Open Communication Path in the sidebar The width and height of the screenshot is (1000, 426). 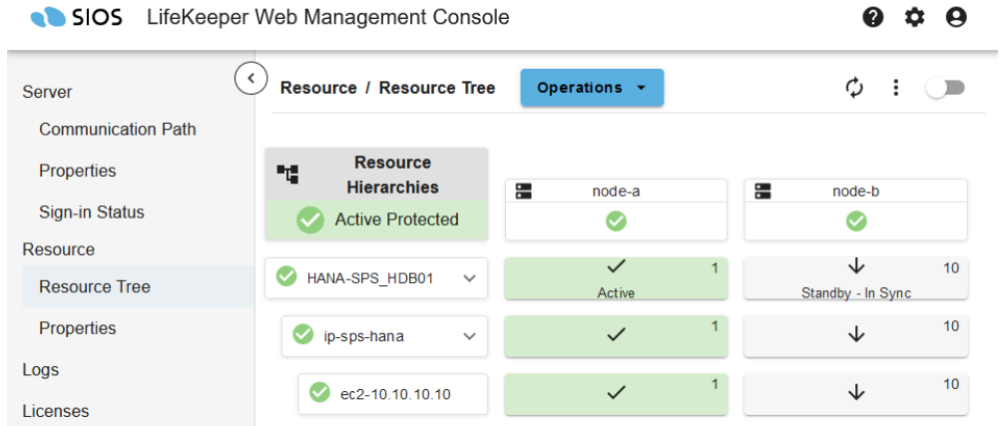tap(117, 129)
